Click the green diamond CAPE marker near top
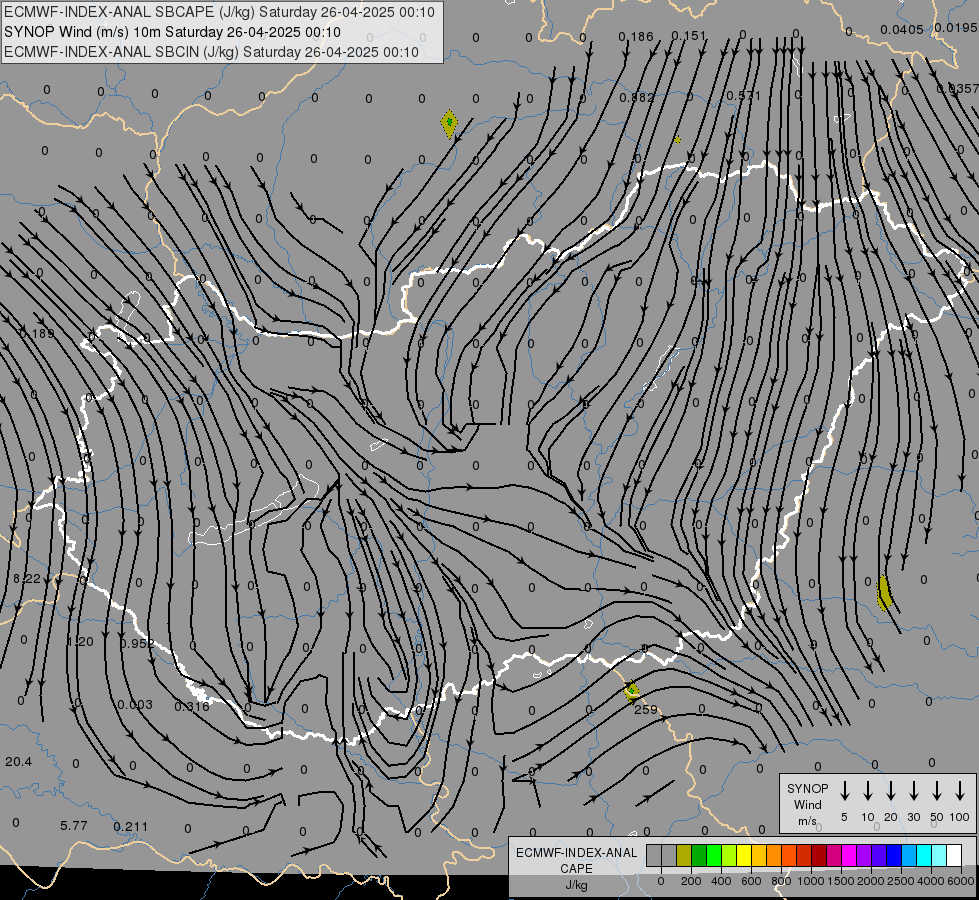The width and height of the screenshot is (979, 900). (x=449, y=123)
